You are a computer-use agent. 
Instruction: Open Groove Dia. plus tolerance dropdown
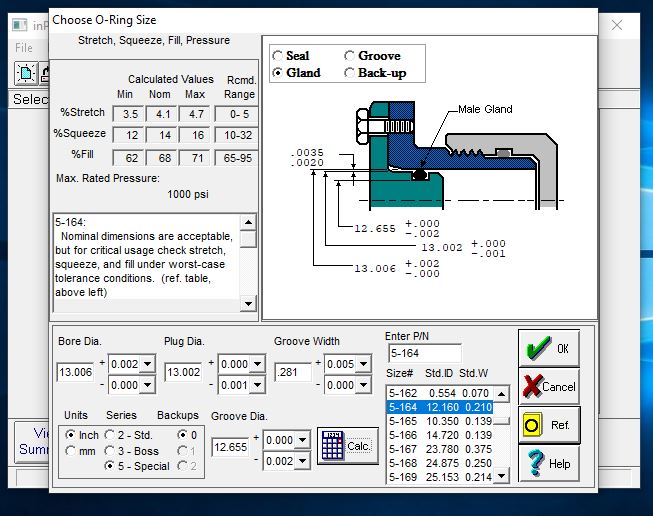point(303,440)
